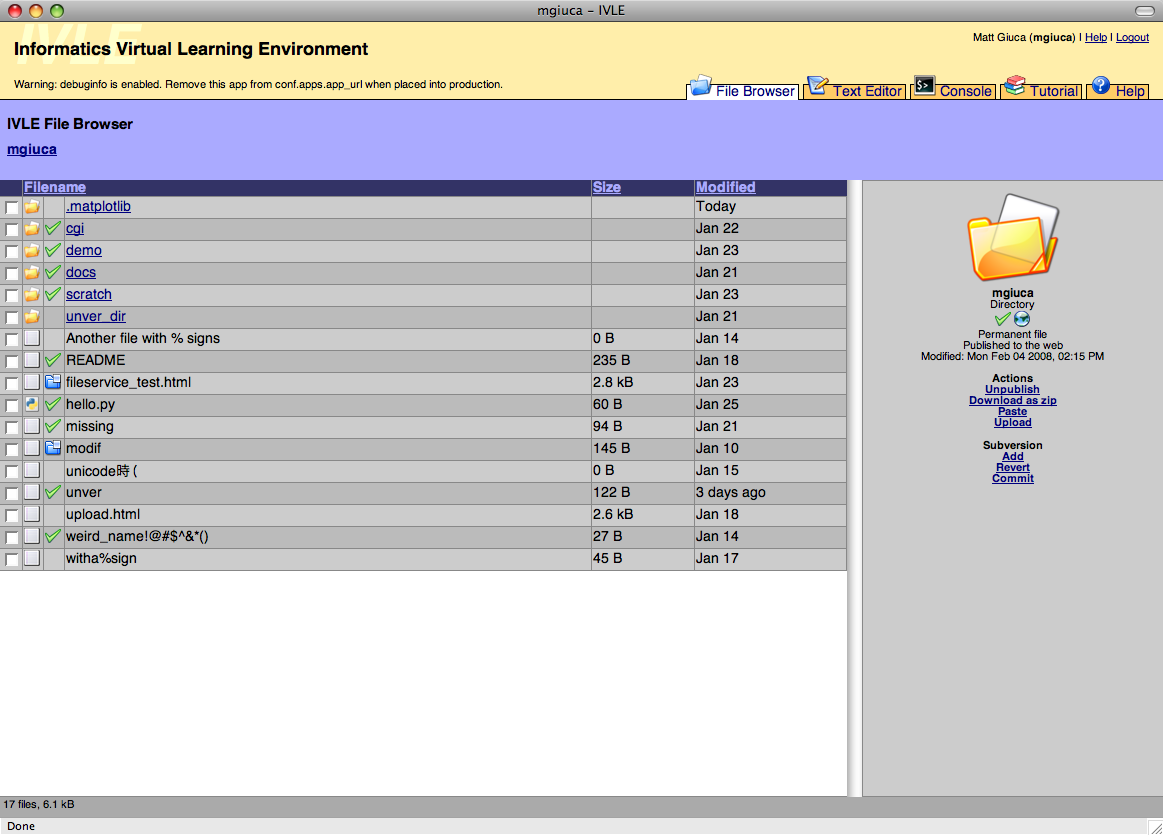
Task: Tick the checkbox for witha%sign
Action: (x=12, y=559)
